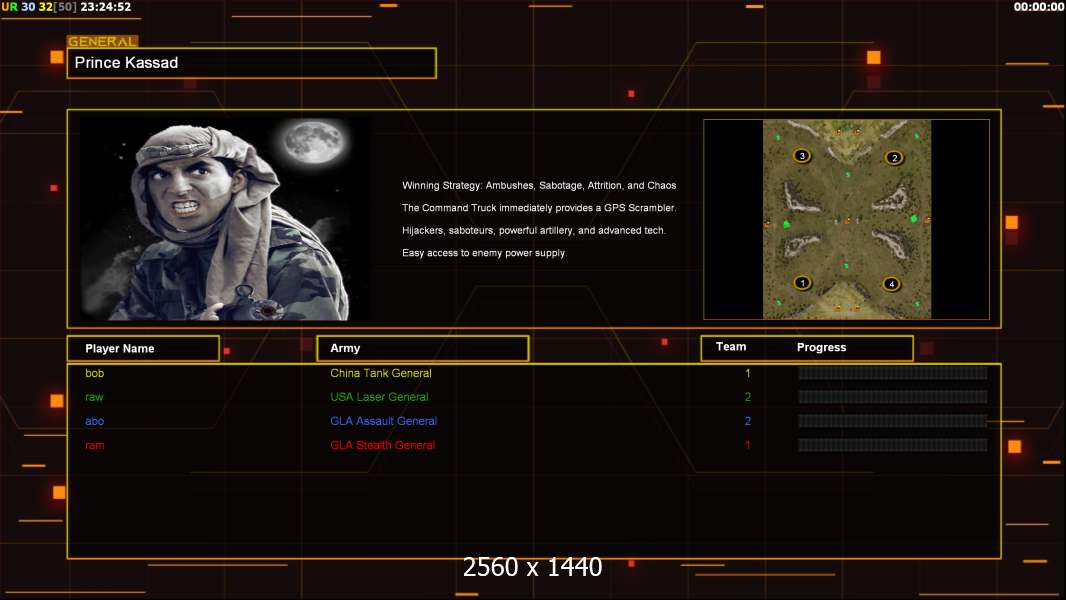Select player name bob
The image size is (1066, 600).
(94, 373)
